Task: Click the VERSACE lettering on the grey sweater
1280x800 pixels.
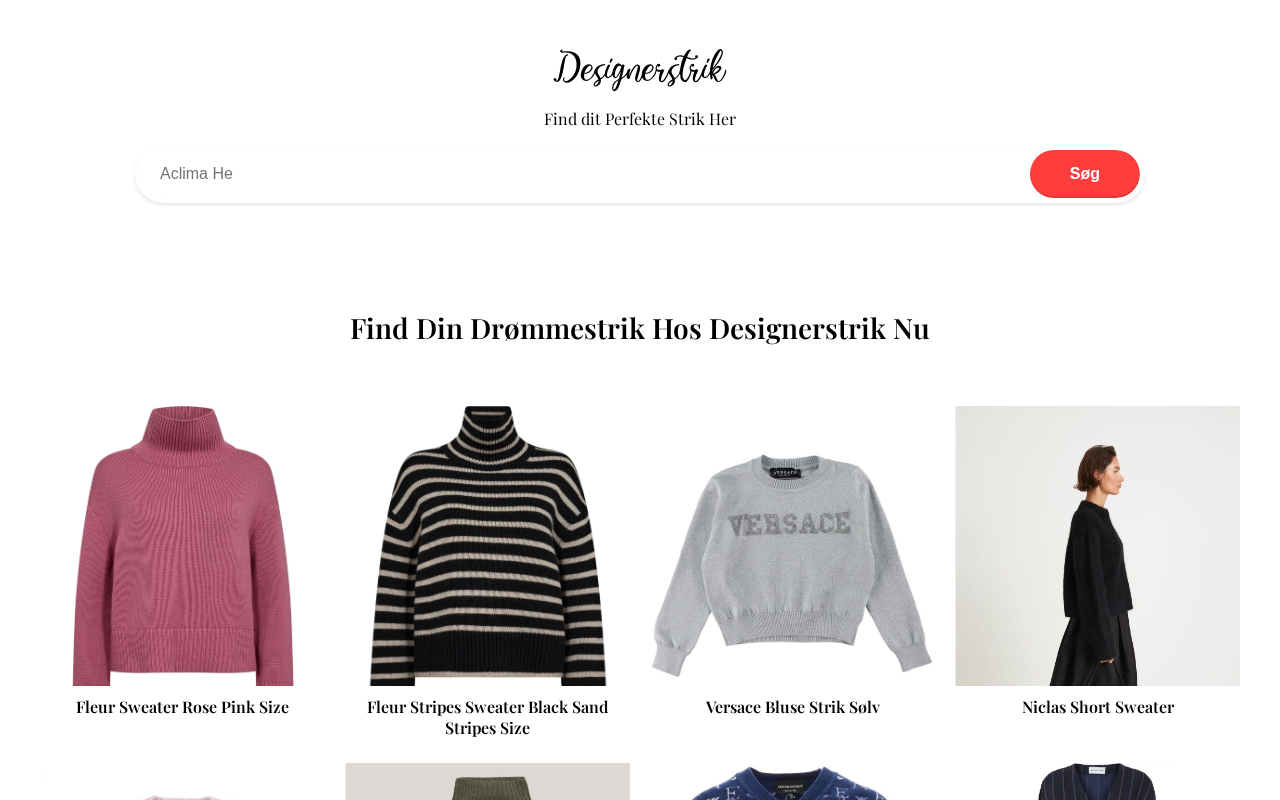Action: pyautogui.click(x=790, y=524)
